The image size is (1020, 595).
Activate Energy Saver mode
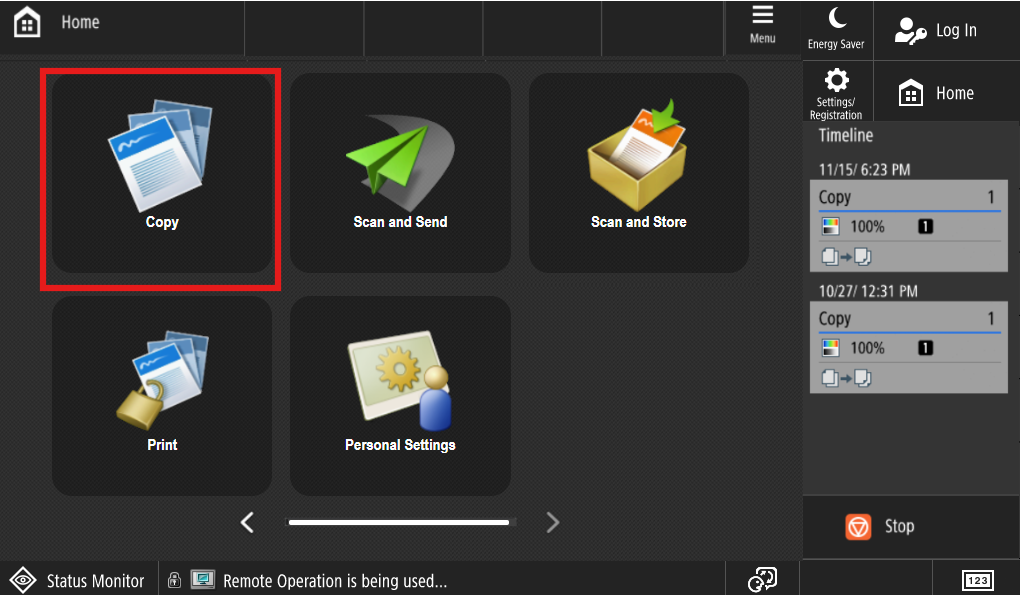(837, 29)
